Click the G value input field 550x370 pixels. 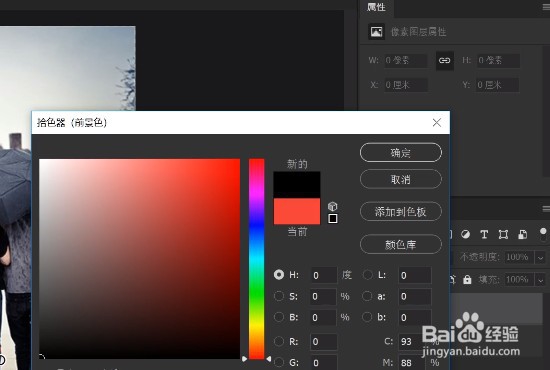click(x=324, y=363)
